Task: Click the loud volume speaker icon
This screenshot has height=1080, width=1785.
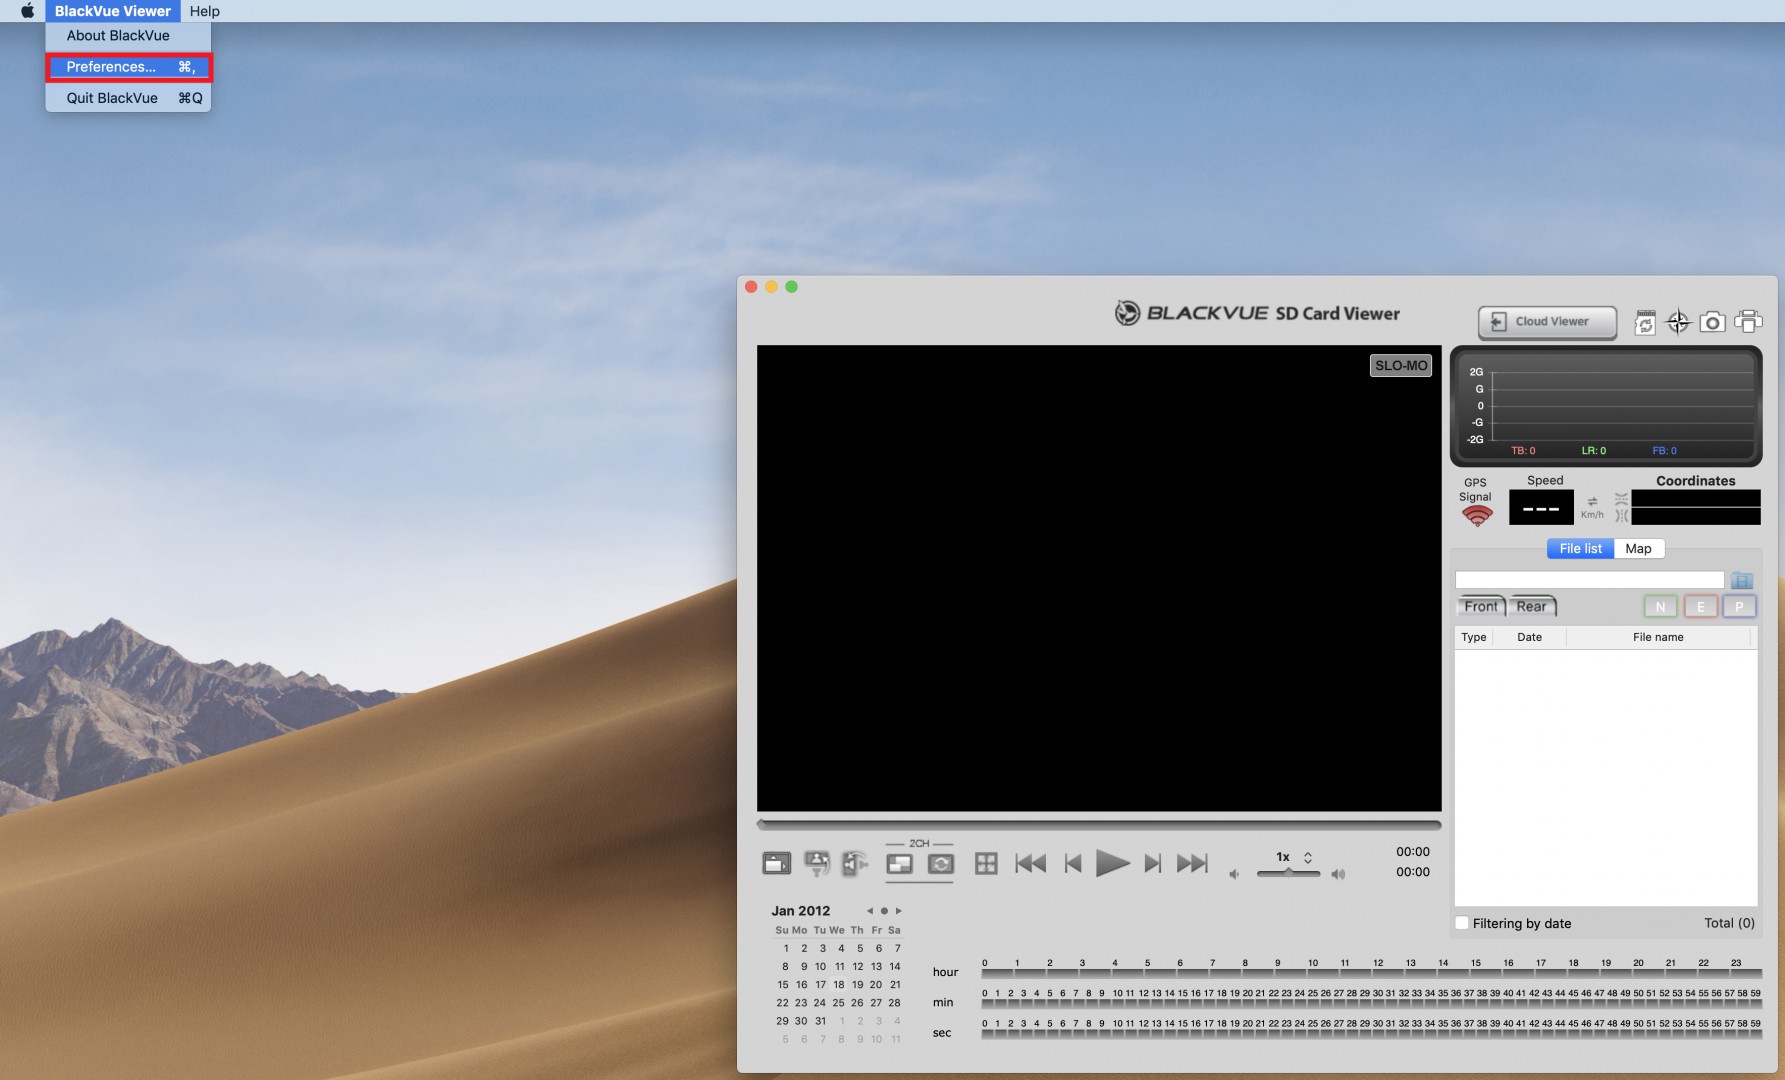Action: point(1338,874)
